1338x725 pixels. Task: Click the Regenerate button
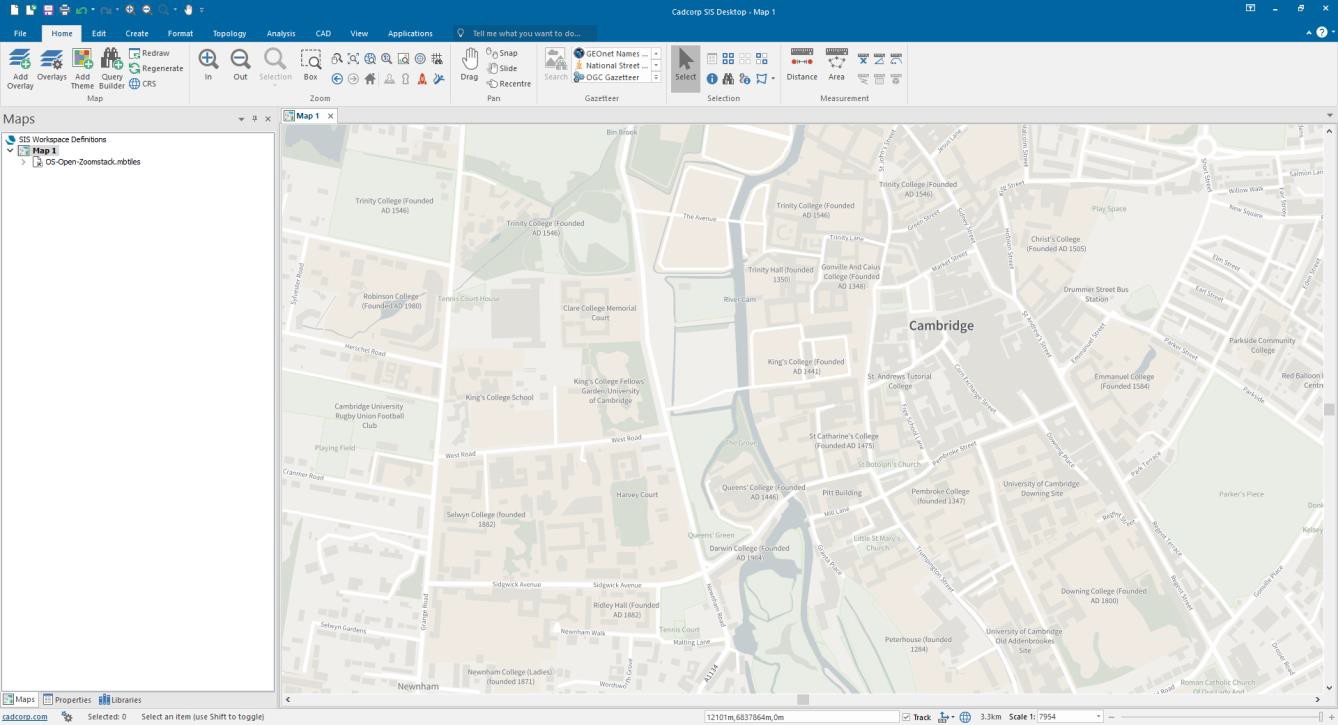pos(156,68)
